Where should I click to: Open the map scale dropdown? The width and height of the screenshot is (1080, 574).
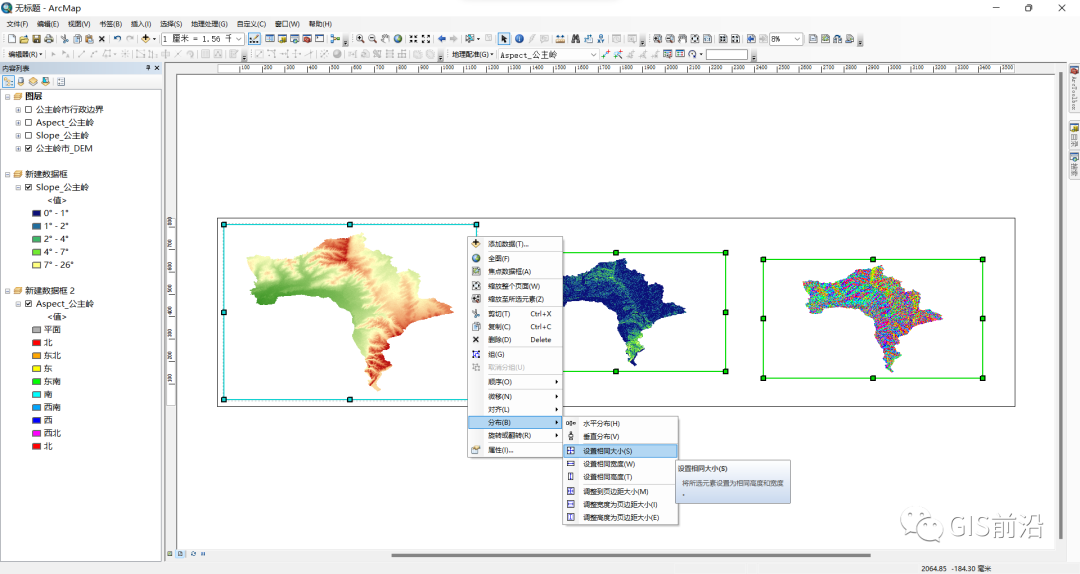(x=238, y=39)
